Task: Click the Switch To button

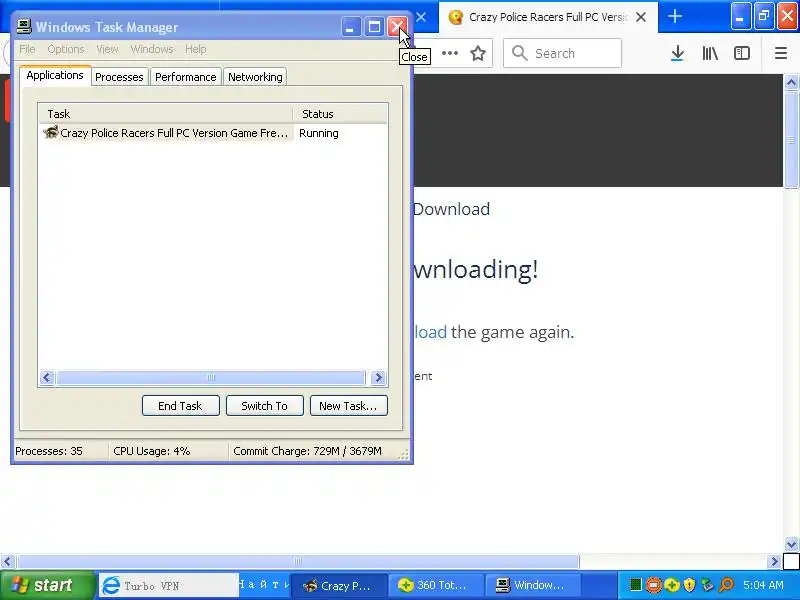Action: (x=265, y=406)
